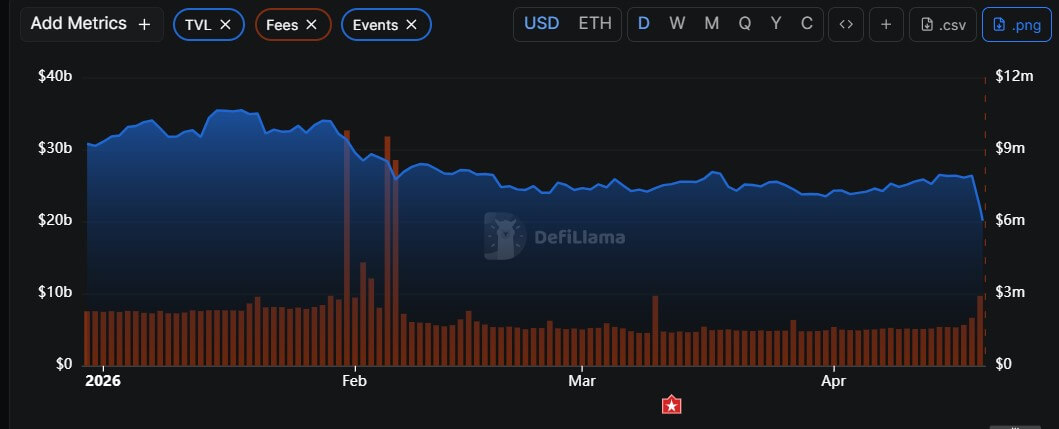Click the red star event marker
Image resolution: width=1059 pixels, height=429 pixels.
[x=673, y=405]
